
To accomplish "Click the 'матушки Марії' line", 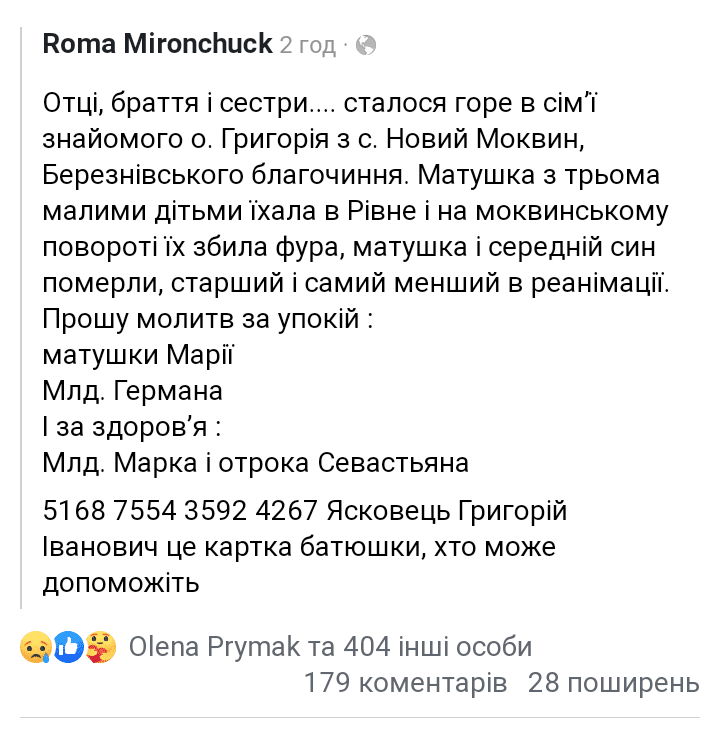I will 138,355.
